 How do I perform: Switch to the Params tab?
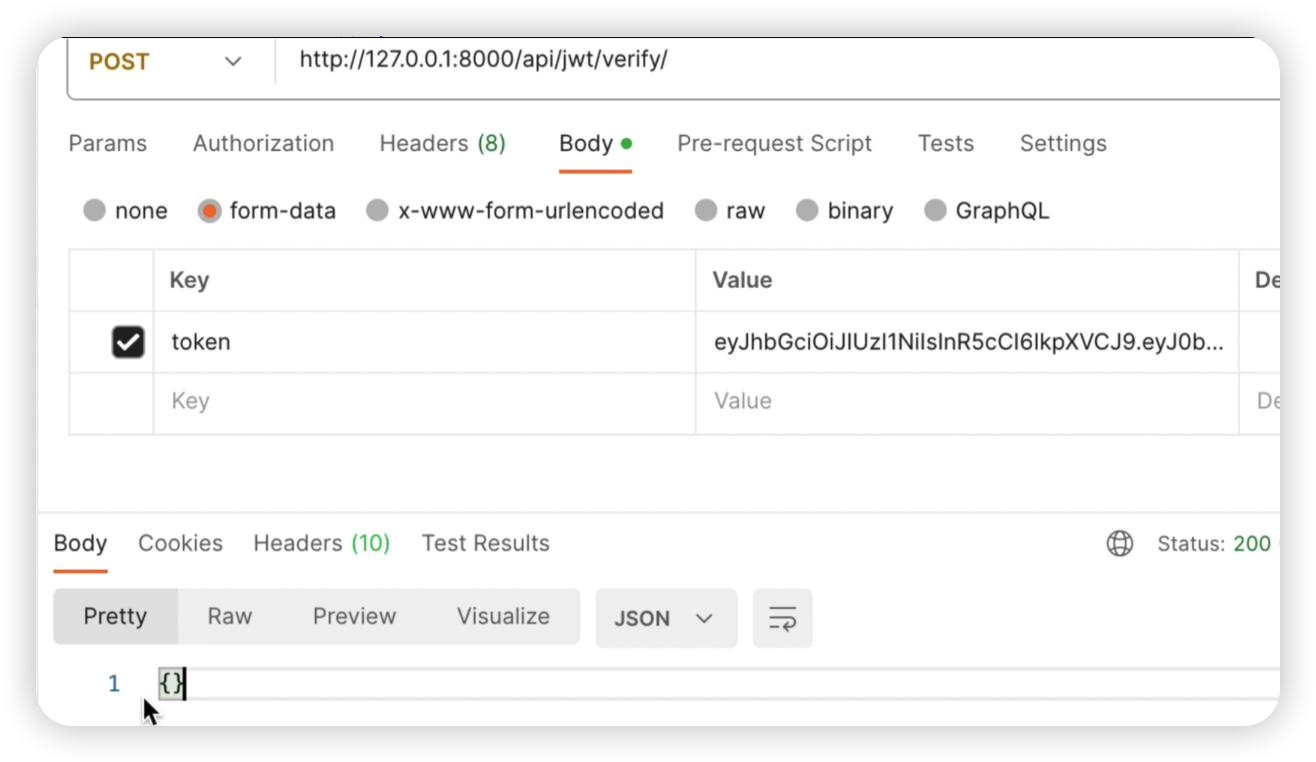pyautogui.click(x=107, y=143)
